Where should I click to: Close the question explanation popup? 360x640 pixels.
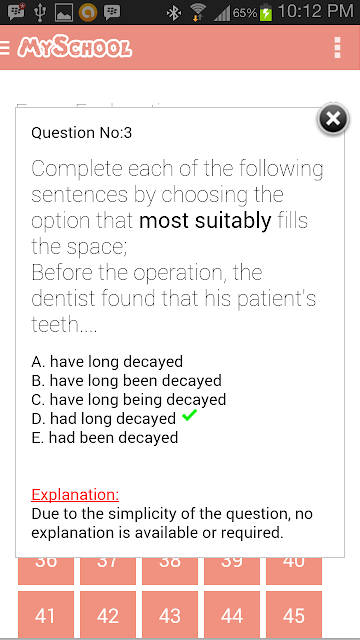pyautogui.click(x=333, y=119)
